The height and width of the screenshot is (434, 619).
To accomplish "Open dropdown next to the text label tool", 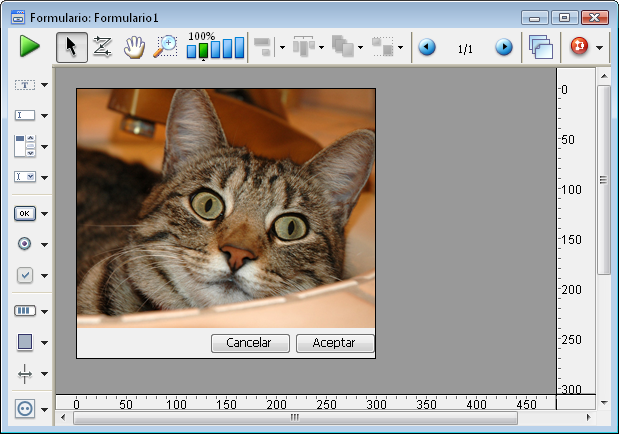I will (x=45, y=86).
